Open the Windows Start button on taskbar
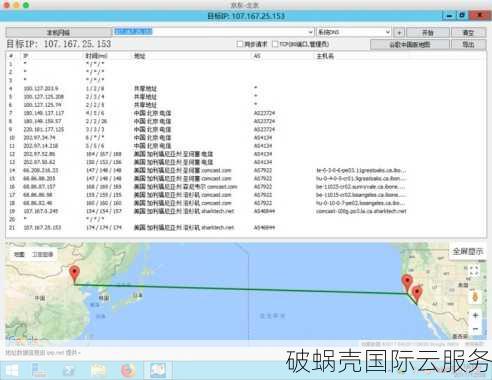 coord(12,370)
